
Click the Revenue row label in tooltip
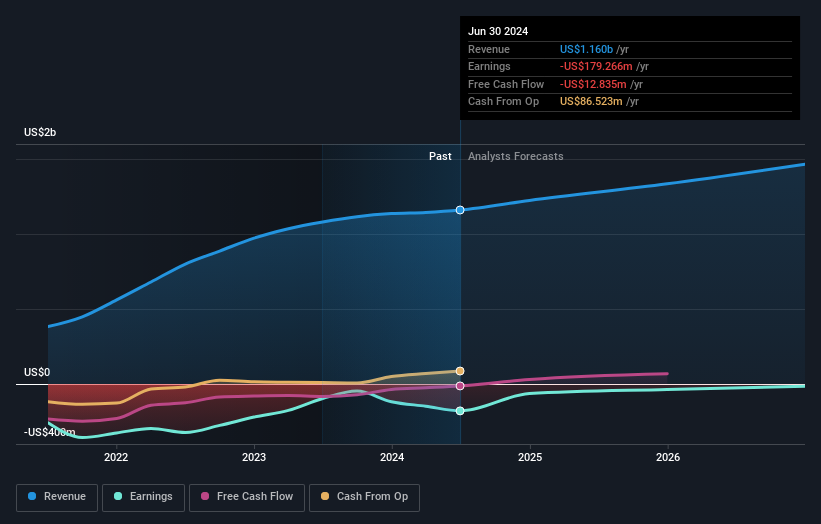pos(489,49)
